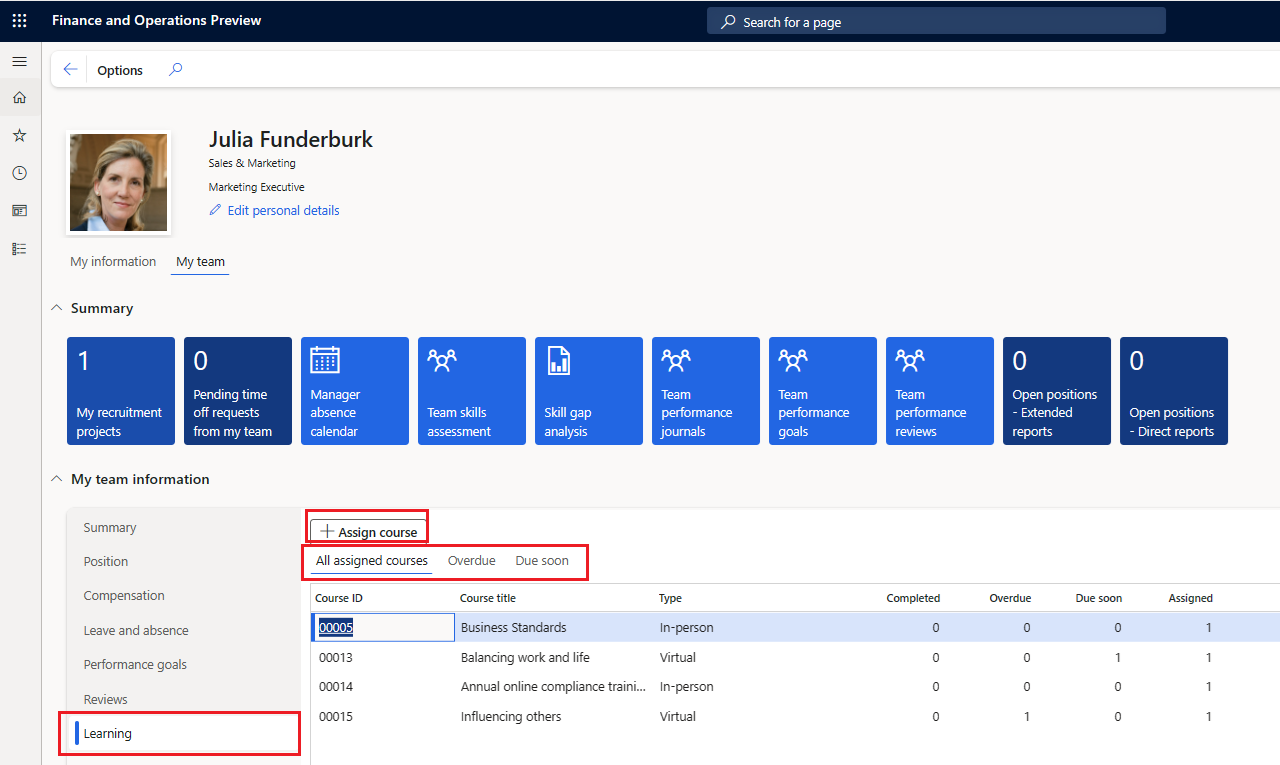Switch to Due soon courses tab
The height and width of the screenshot is (765, 1280).
point(542,561)
